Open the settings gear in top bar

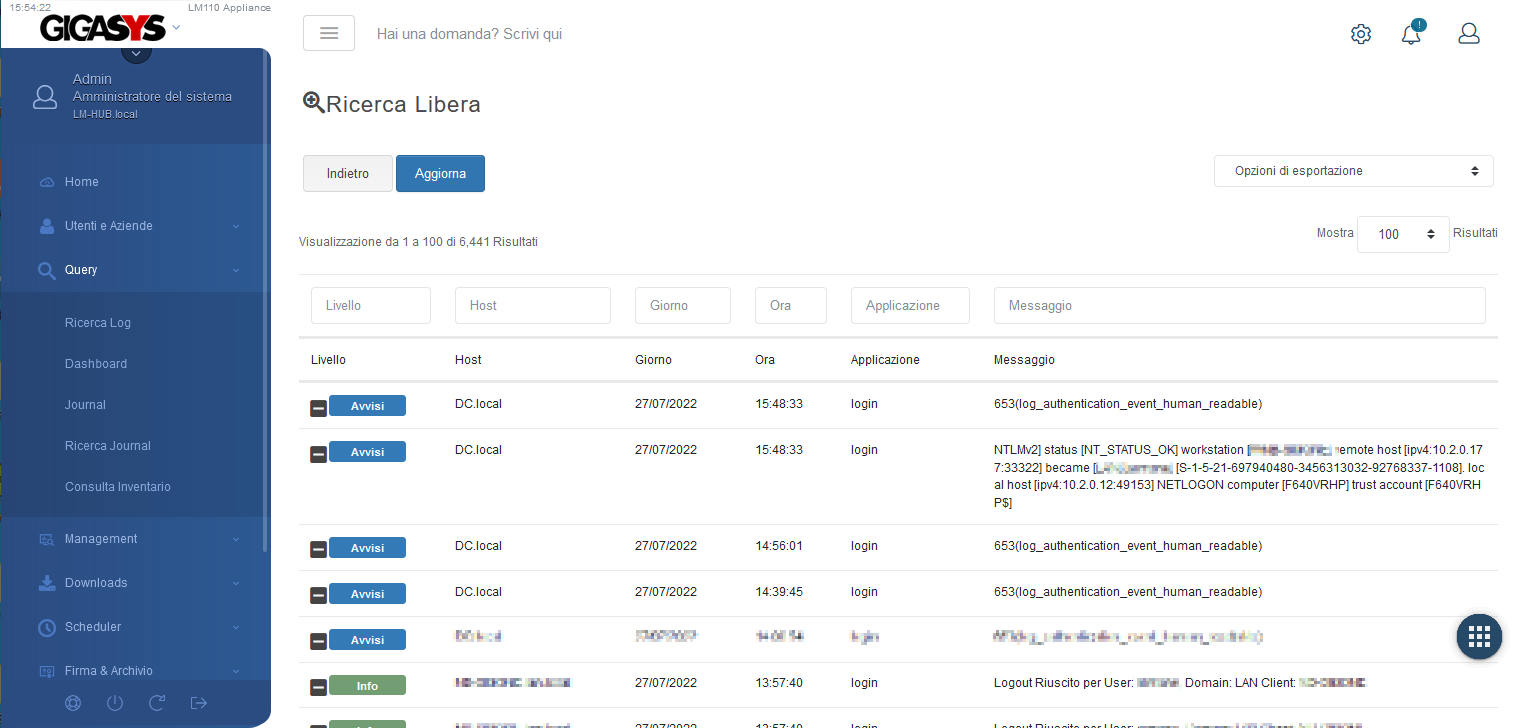pyautogui.click(x=1361, y=34)
